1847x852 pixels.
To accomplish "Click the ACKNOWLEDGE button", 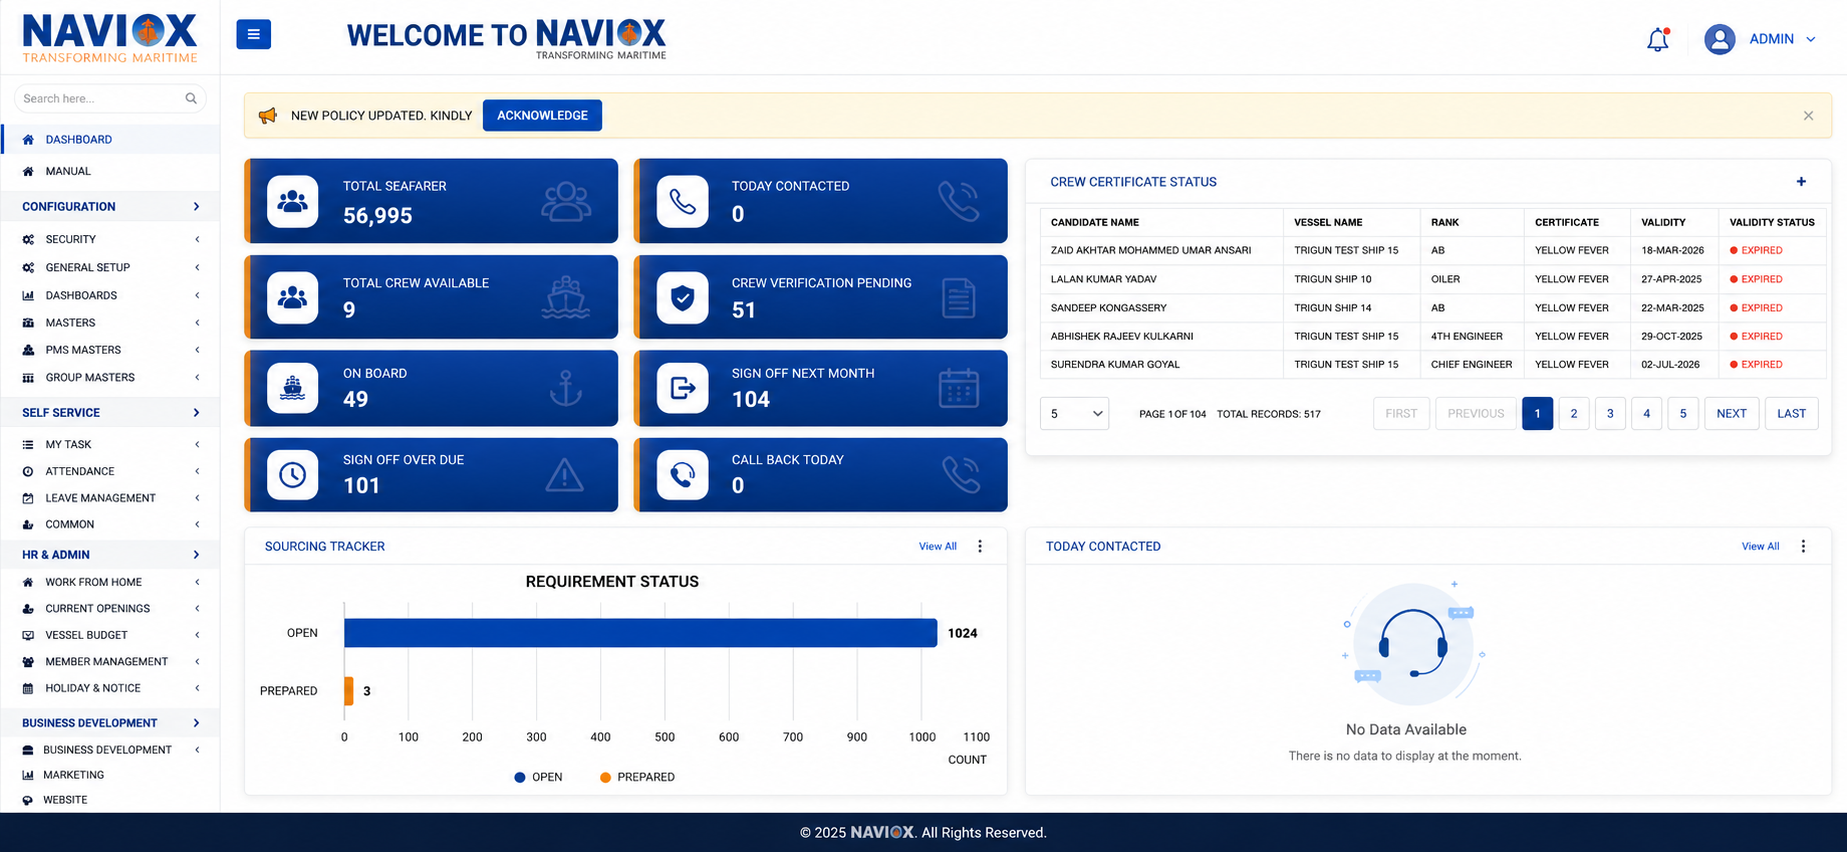I will pyautogui.click(x=542, y=116).
